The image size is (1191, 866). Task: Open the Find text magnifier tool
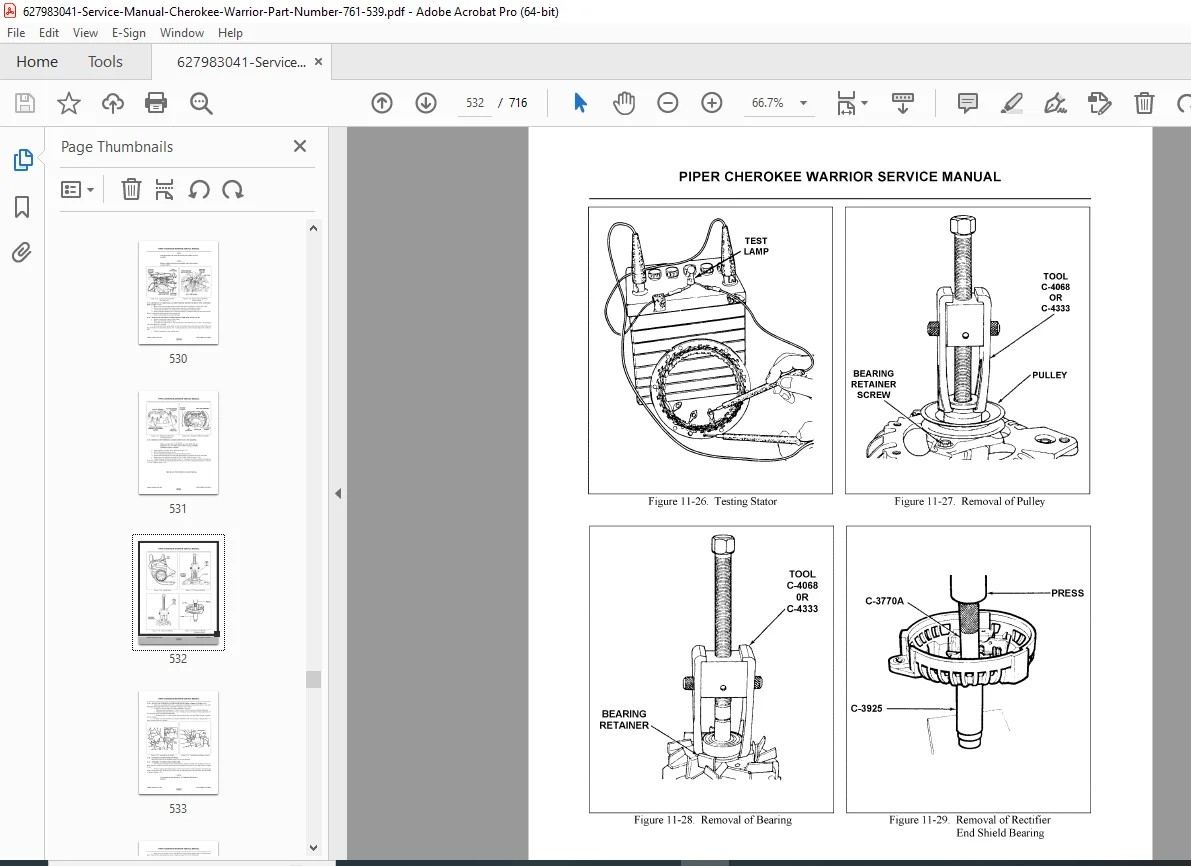201,103
